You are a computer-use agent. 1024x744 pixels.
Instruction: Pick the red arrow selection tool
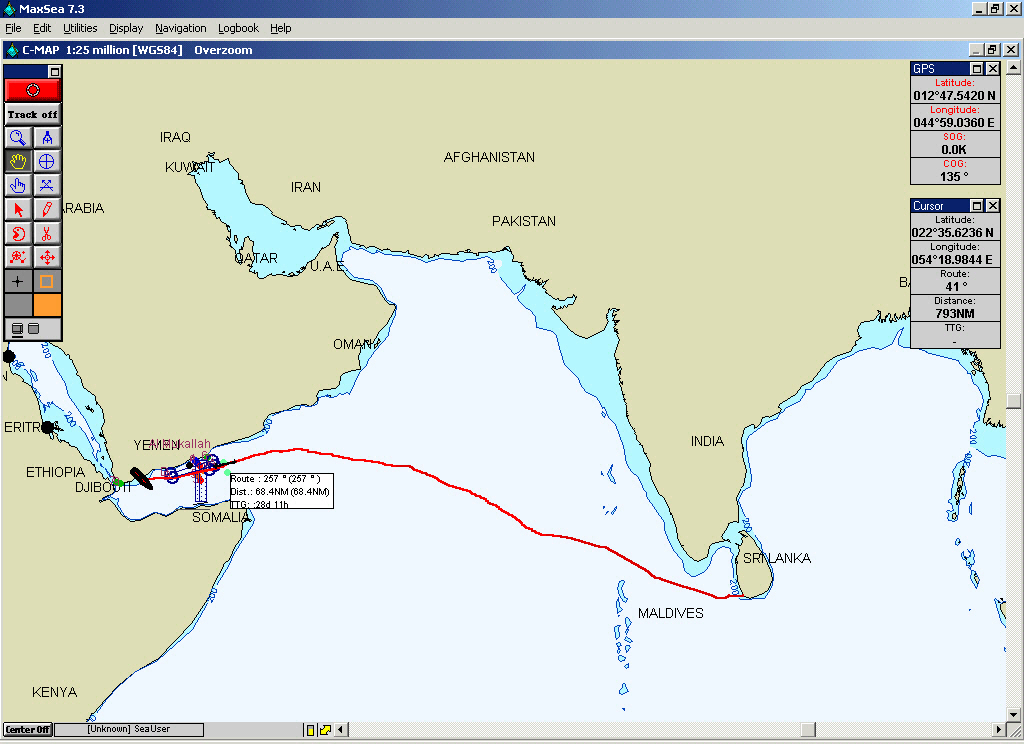[x=18, y=209]
